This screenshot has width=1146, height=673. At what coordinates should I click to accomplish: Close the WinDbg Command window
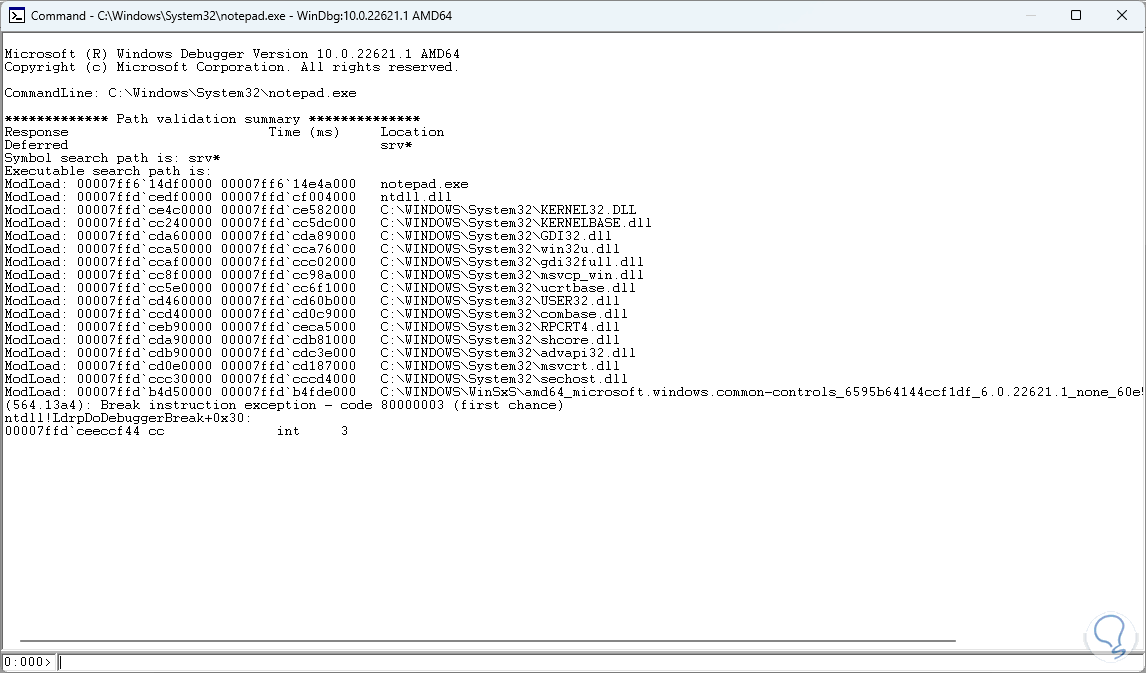1122,15
